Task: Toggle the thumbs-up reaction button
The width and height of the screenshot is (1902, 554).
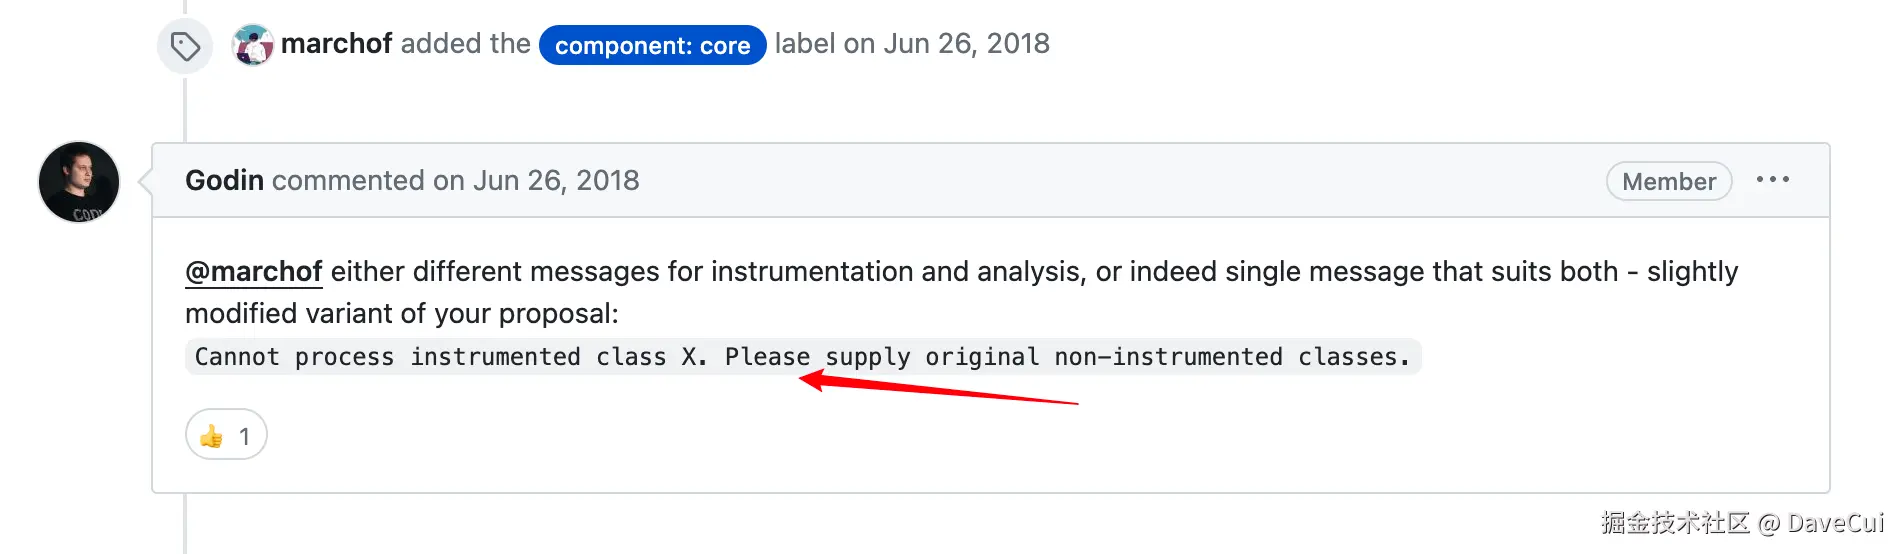Action: [226, 435]
